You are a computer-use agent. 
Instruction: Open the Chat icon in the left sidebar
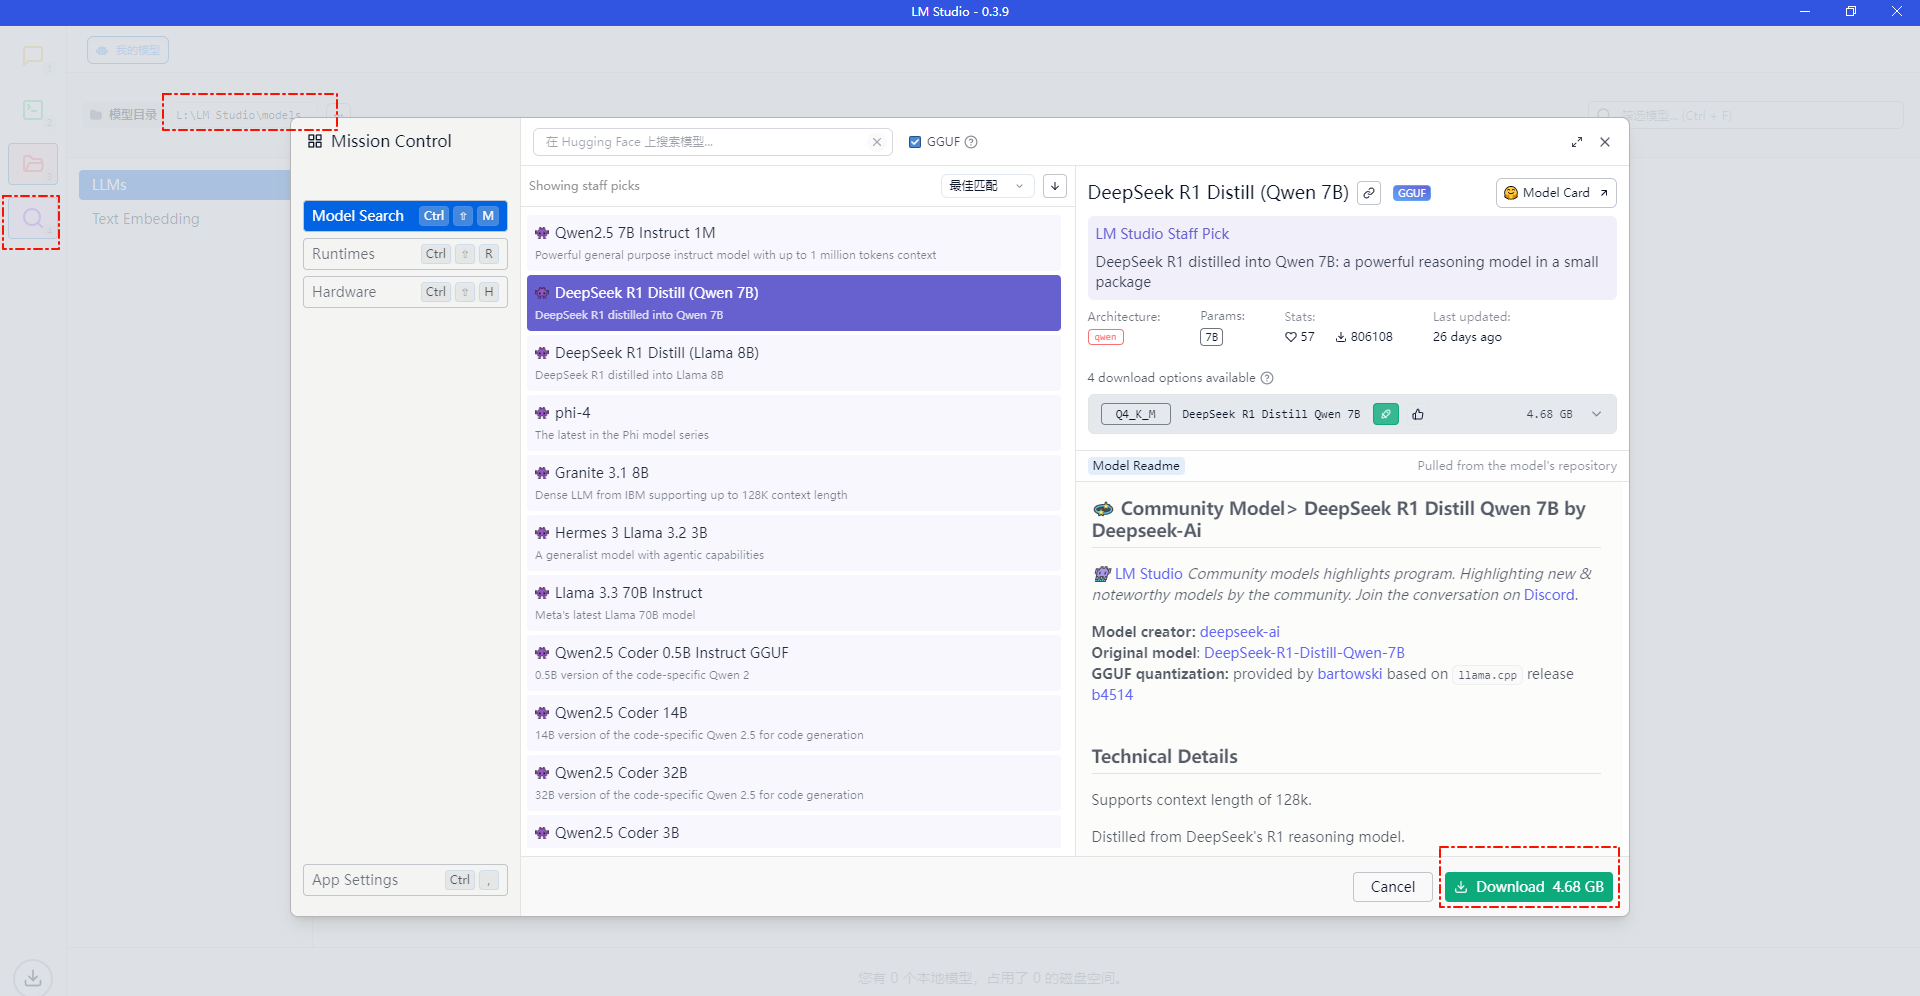(x=33, y=56)
